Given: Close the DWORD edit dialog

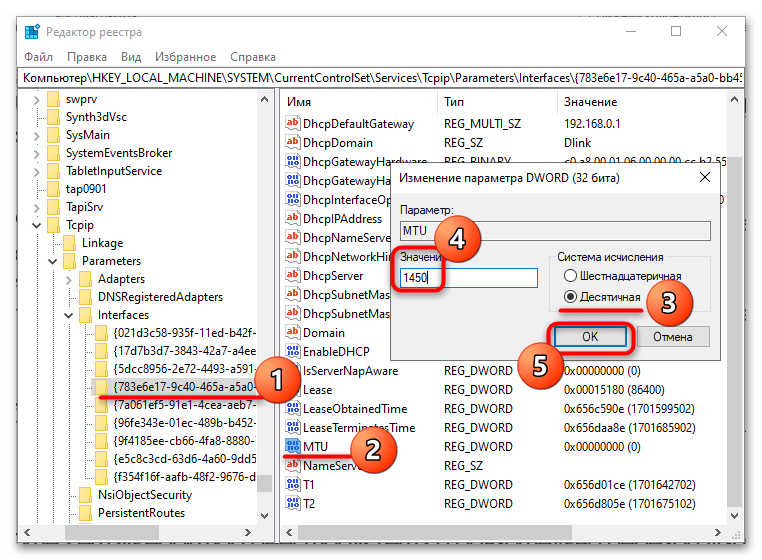Looking at the screenshot, I should click(705, 177).
